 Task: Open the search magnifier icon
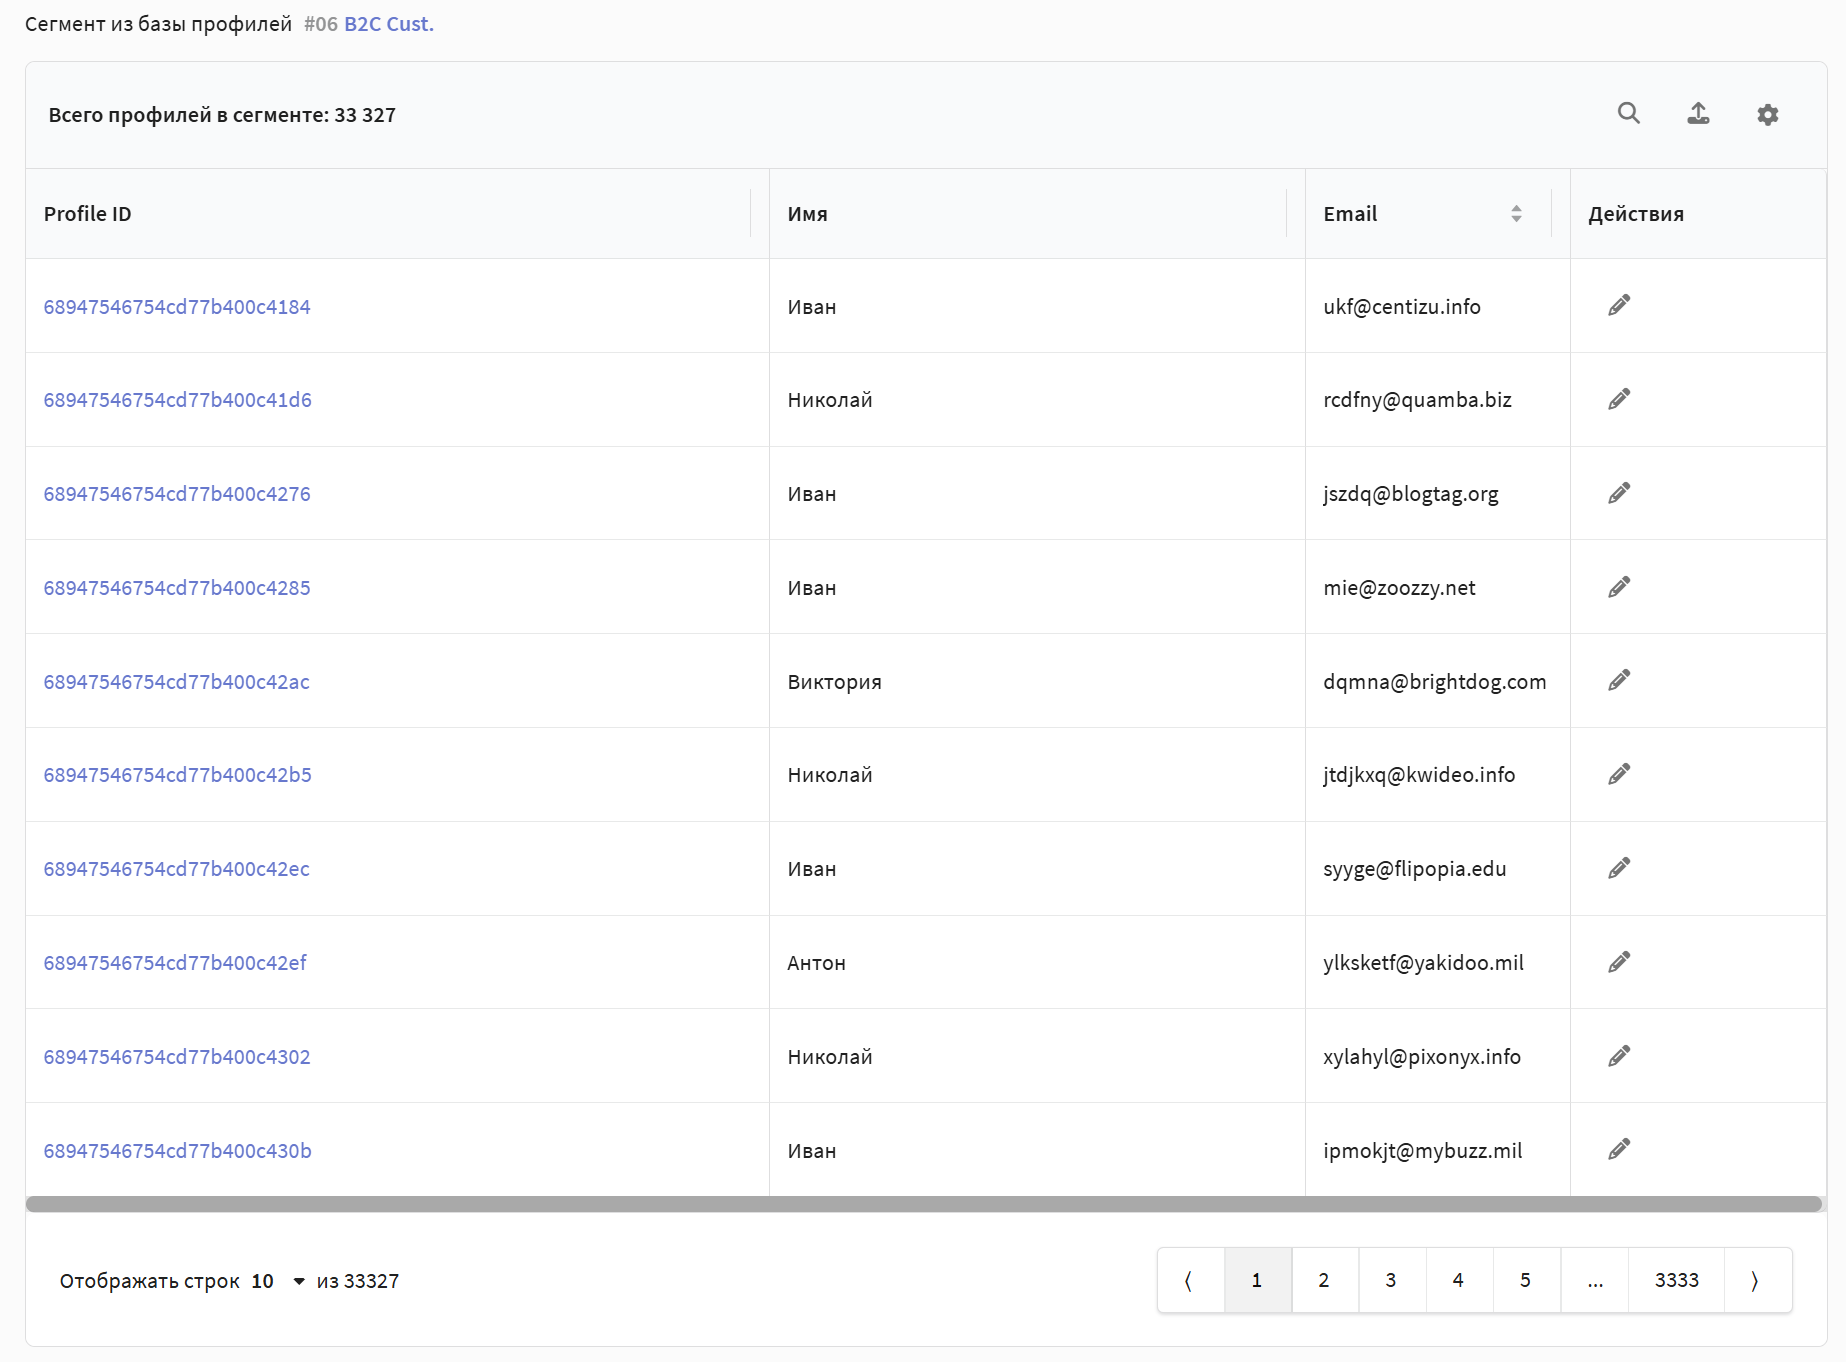(x=1629, y=114)
